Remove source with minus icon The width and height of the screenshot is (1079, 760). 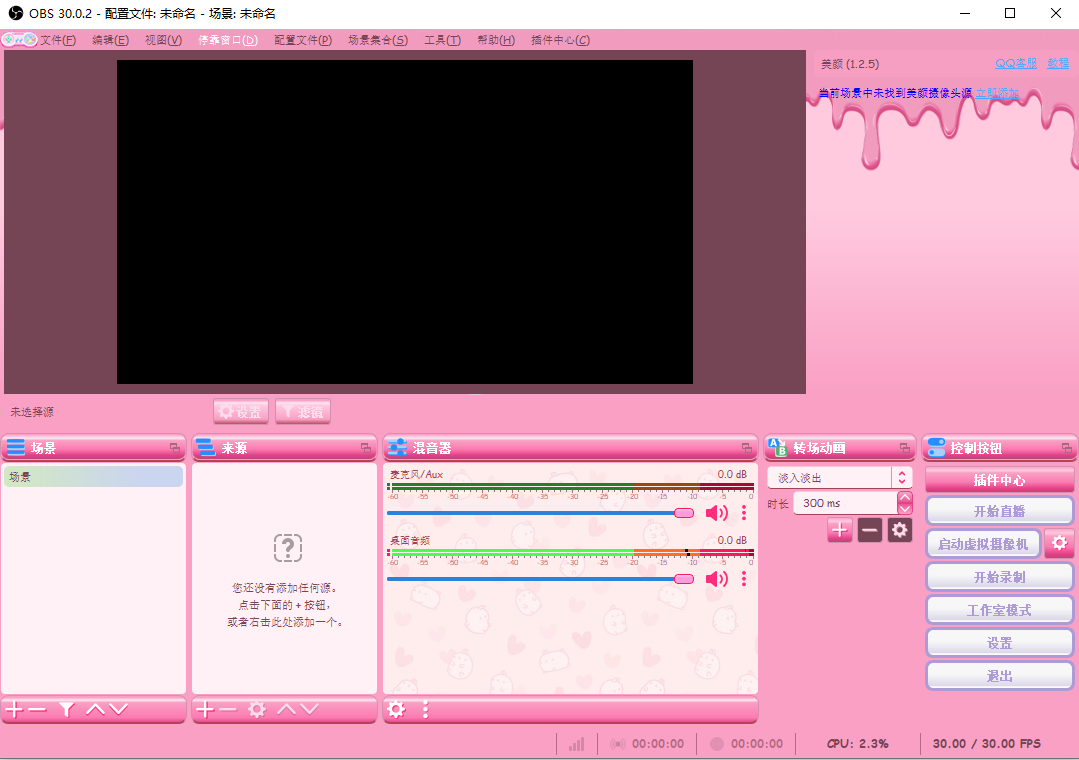(228, 709)
